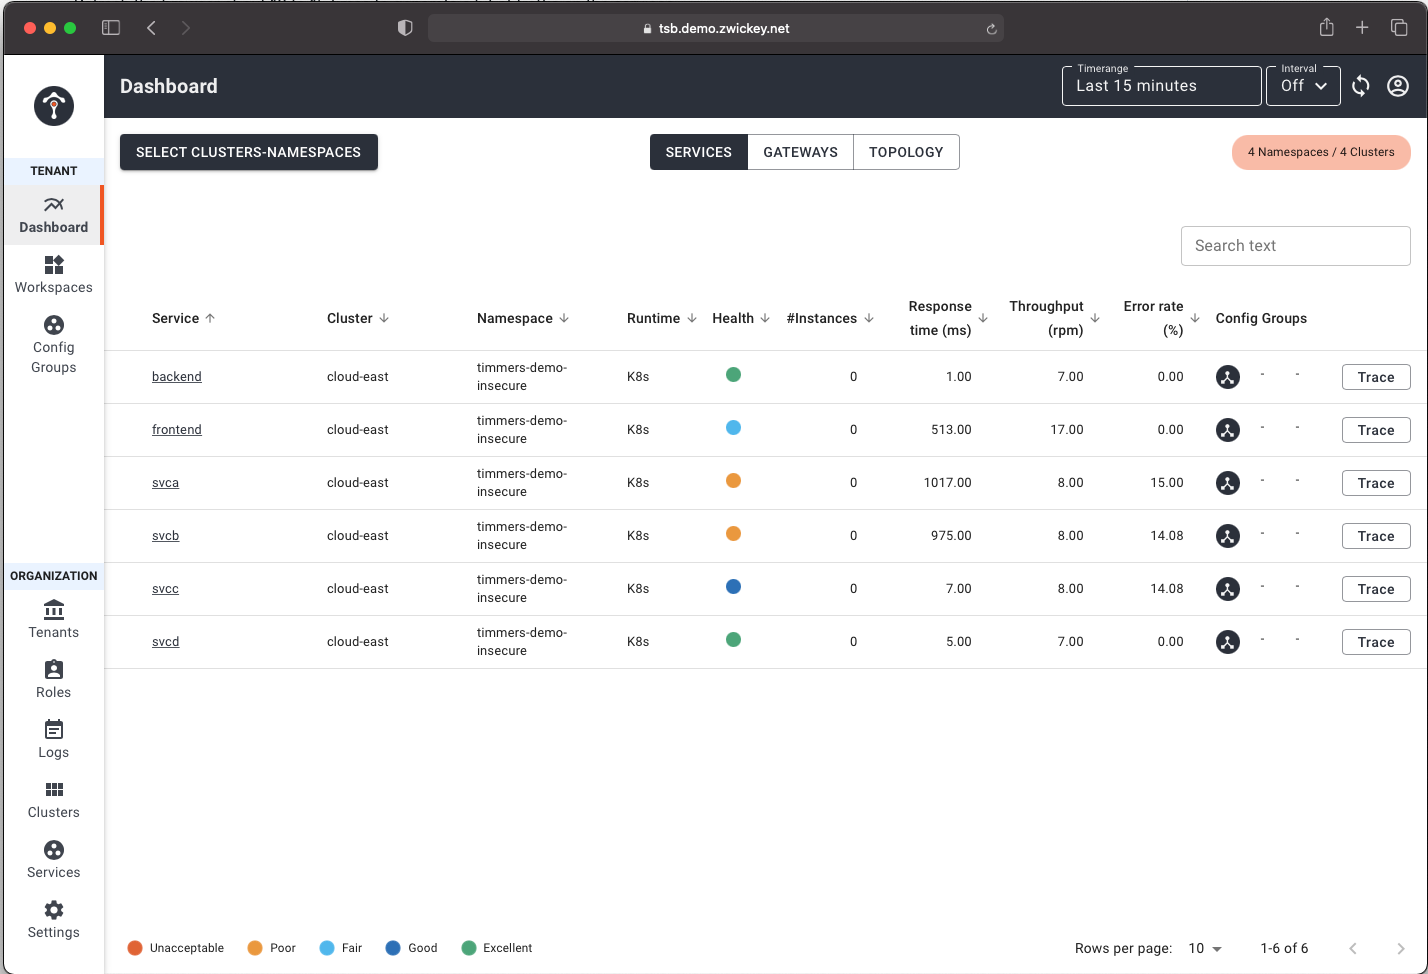Go back in the Safari browser

[152, 28]
